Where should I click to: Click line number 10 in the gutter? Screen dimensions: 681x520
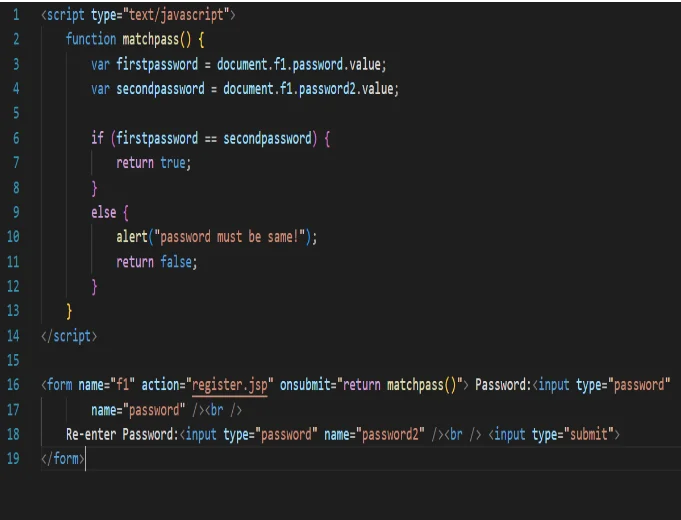13,237
